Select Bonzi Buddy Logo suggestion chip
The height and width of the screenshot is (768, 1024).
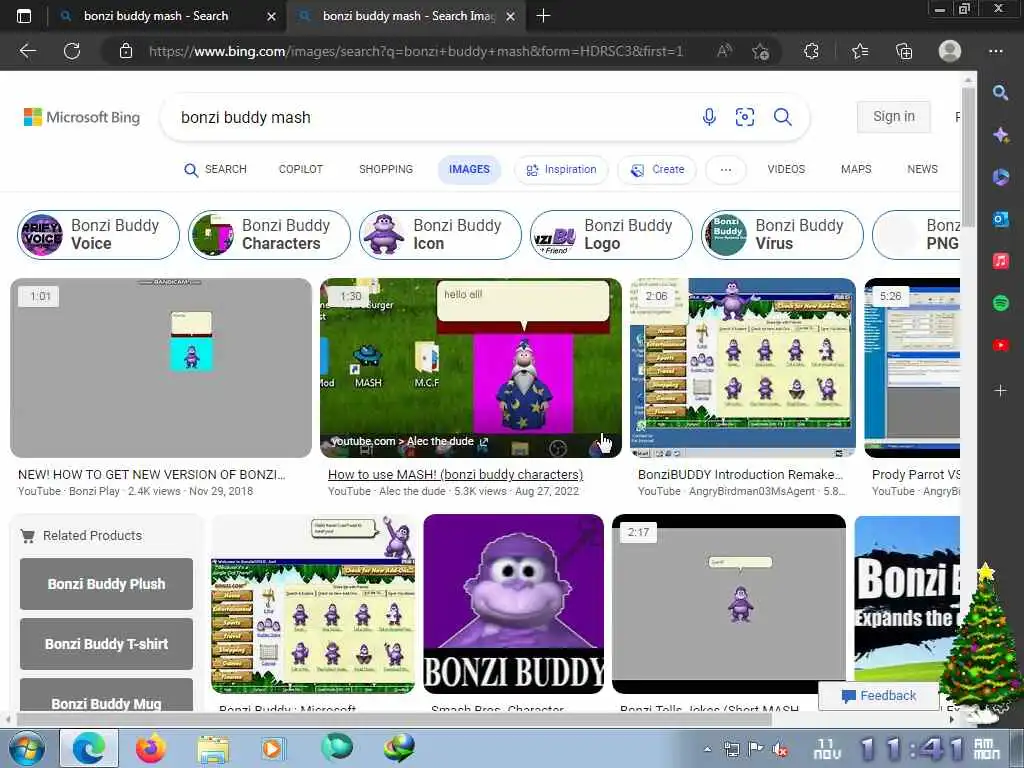pyautogui.click(x=611, y=234)
